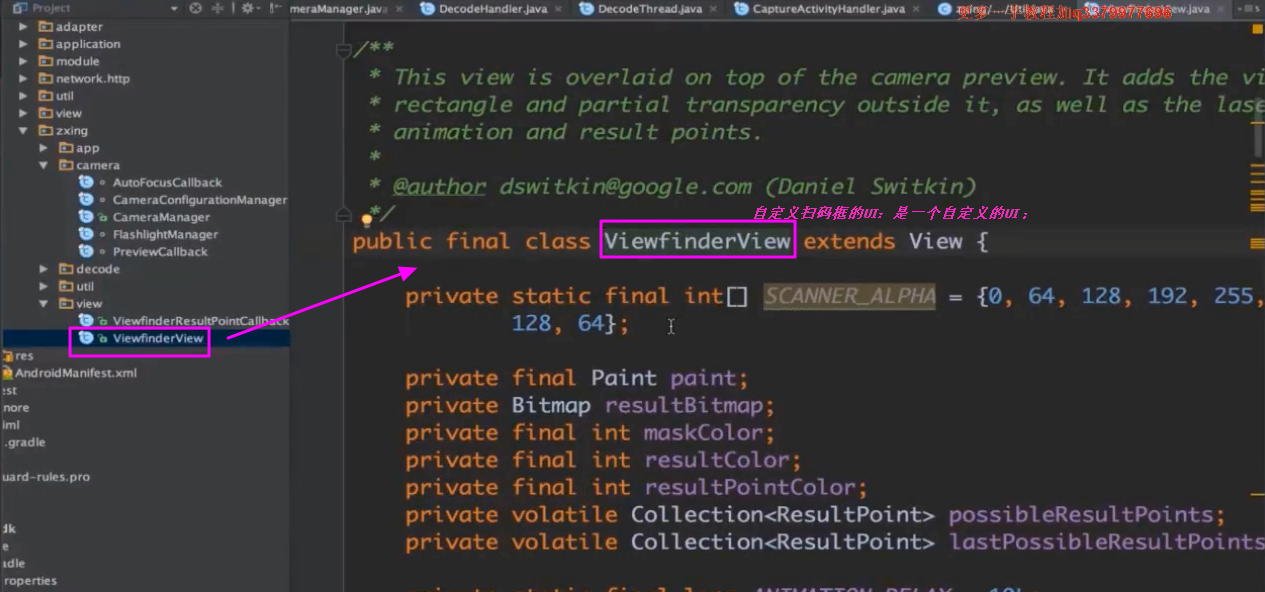
Task: Collapse the camera folder
Action: coord(44,165)
